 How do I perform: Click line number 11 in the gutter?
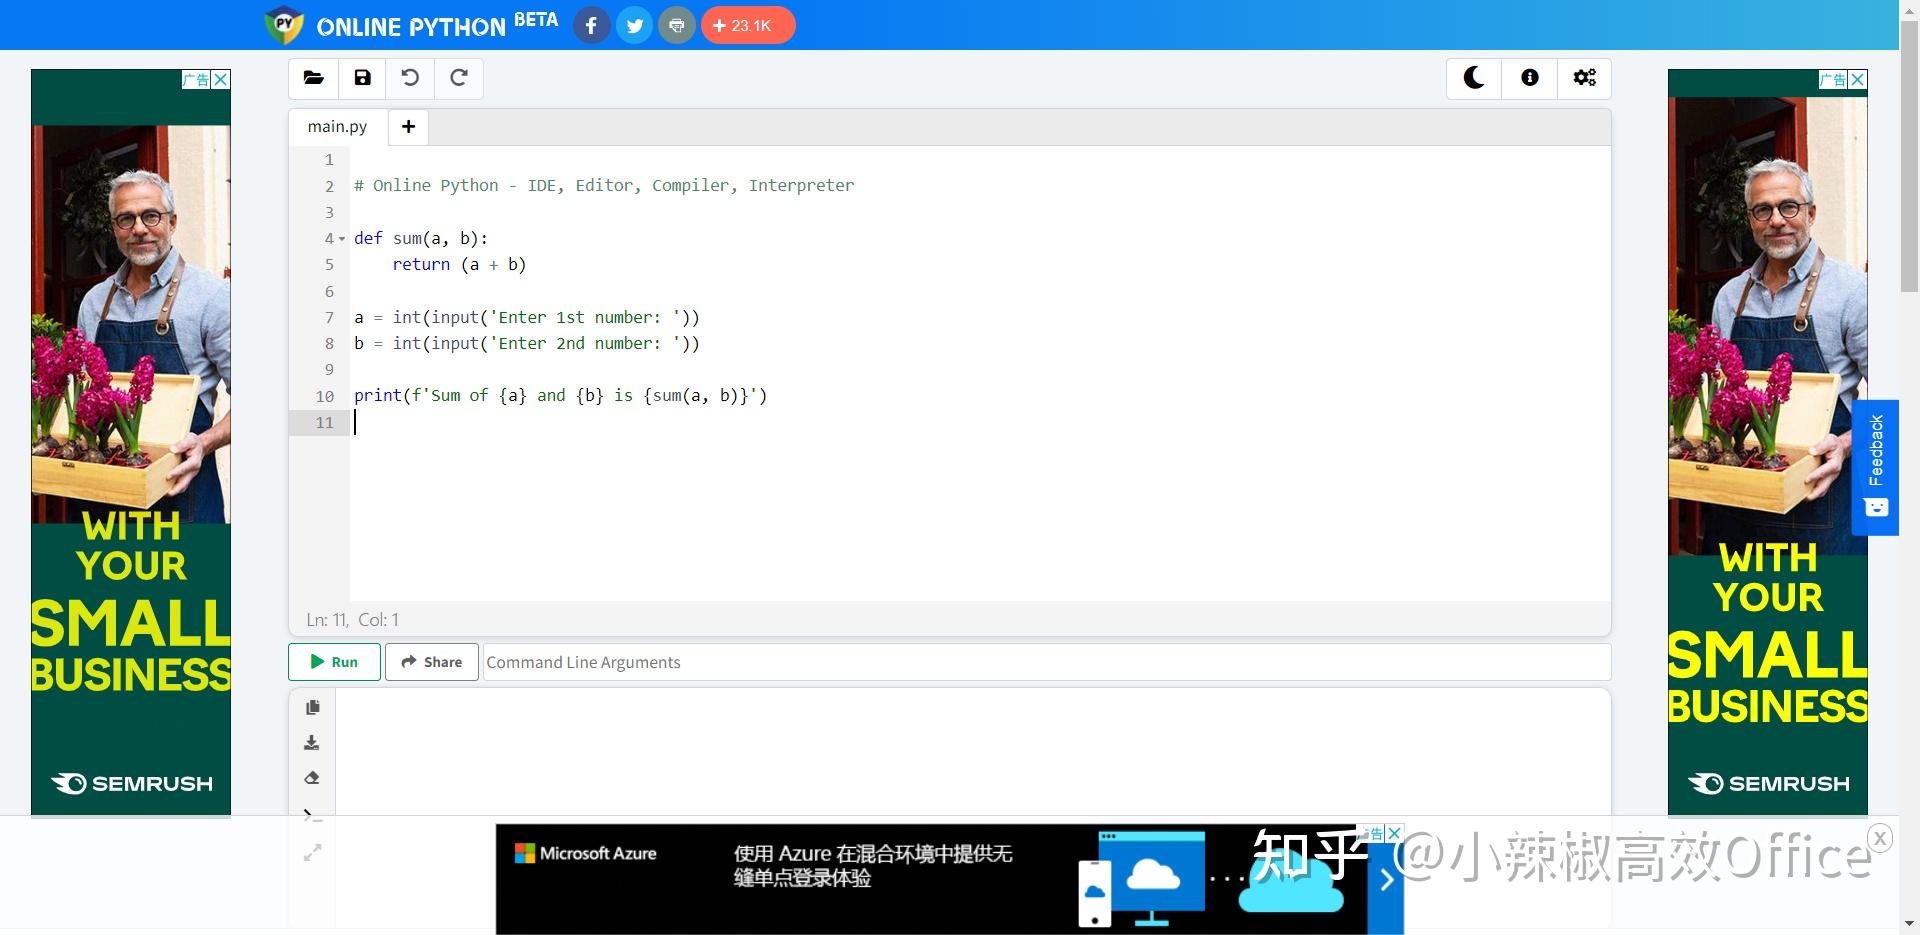point(324,423)
